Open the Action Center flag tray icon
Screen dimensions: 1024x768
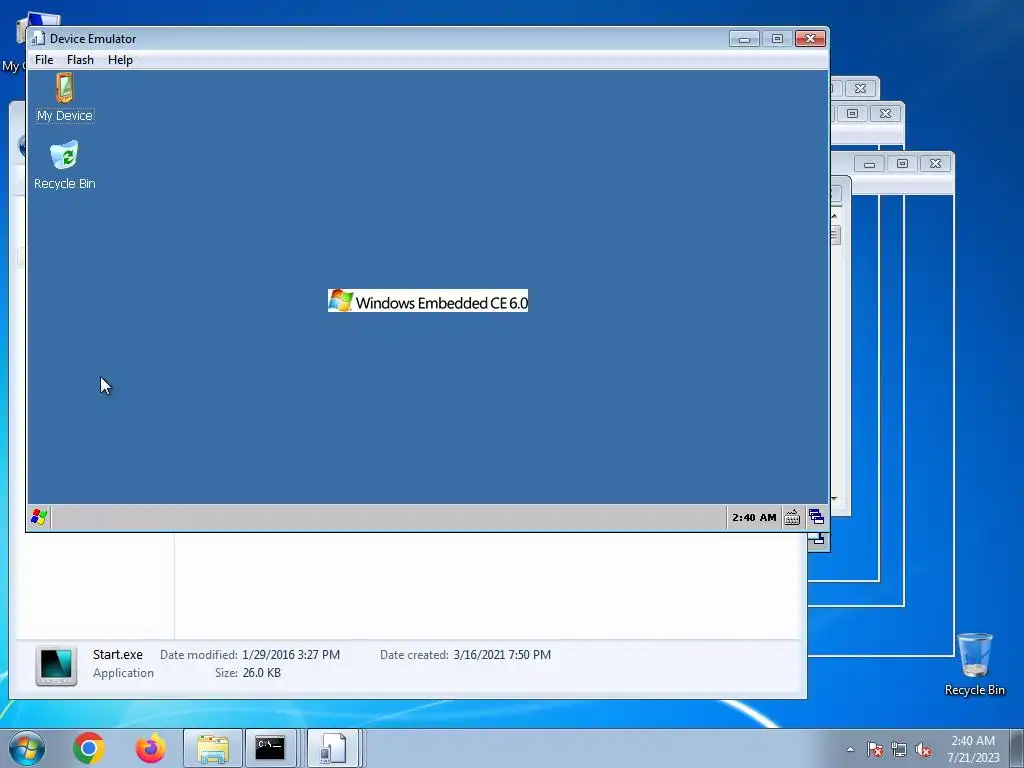click(875, 749)
